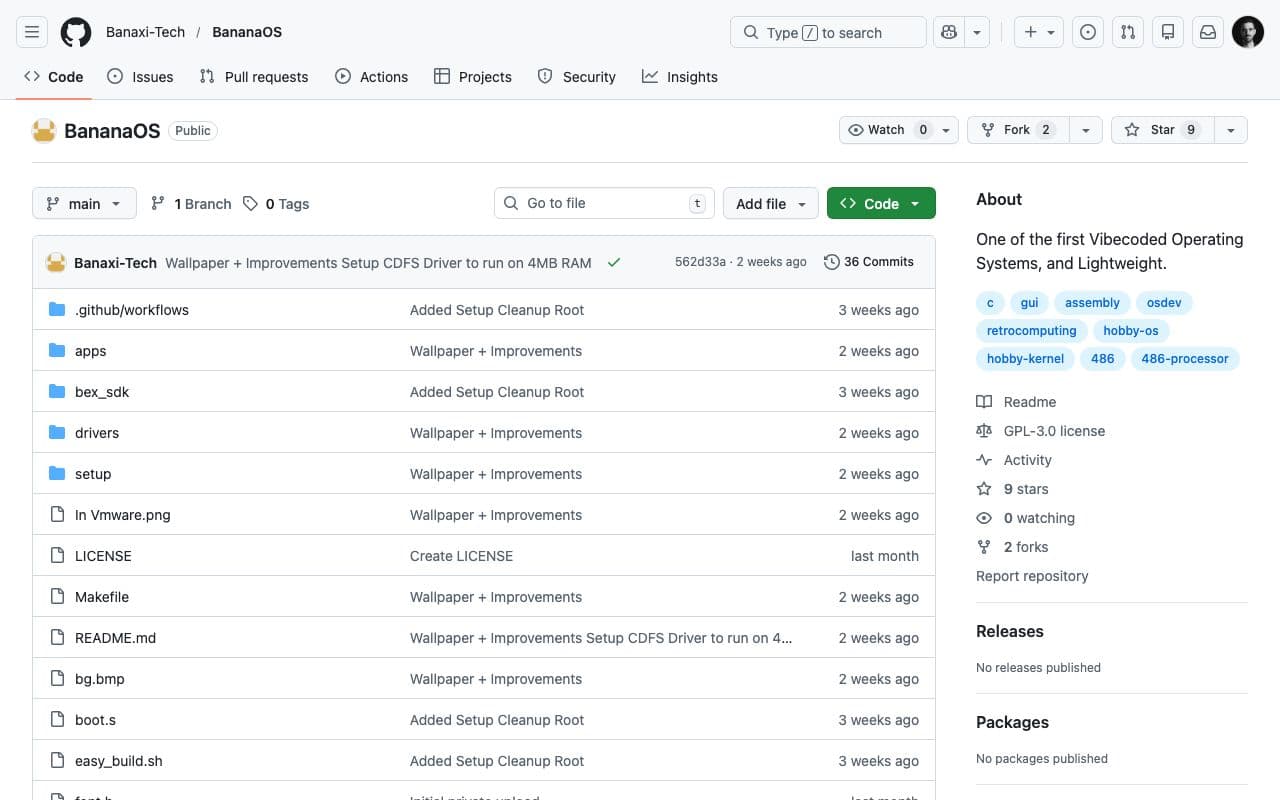Viewport: 1280px width, 800px height.
Task: Click inside the Go to file field
Action: pyautogui.click(x=604, y=203)
